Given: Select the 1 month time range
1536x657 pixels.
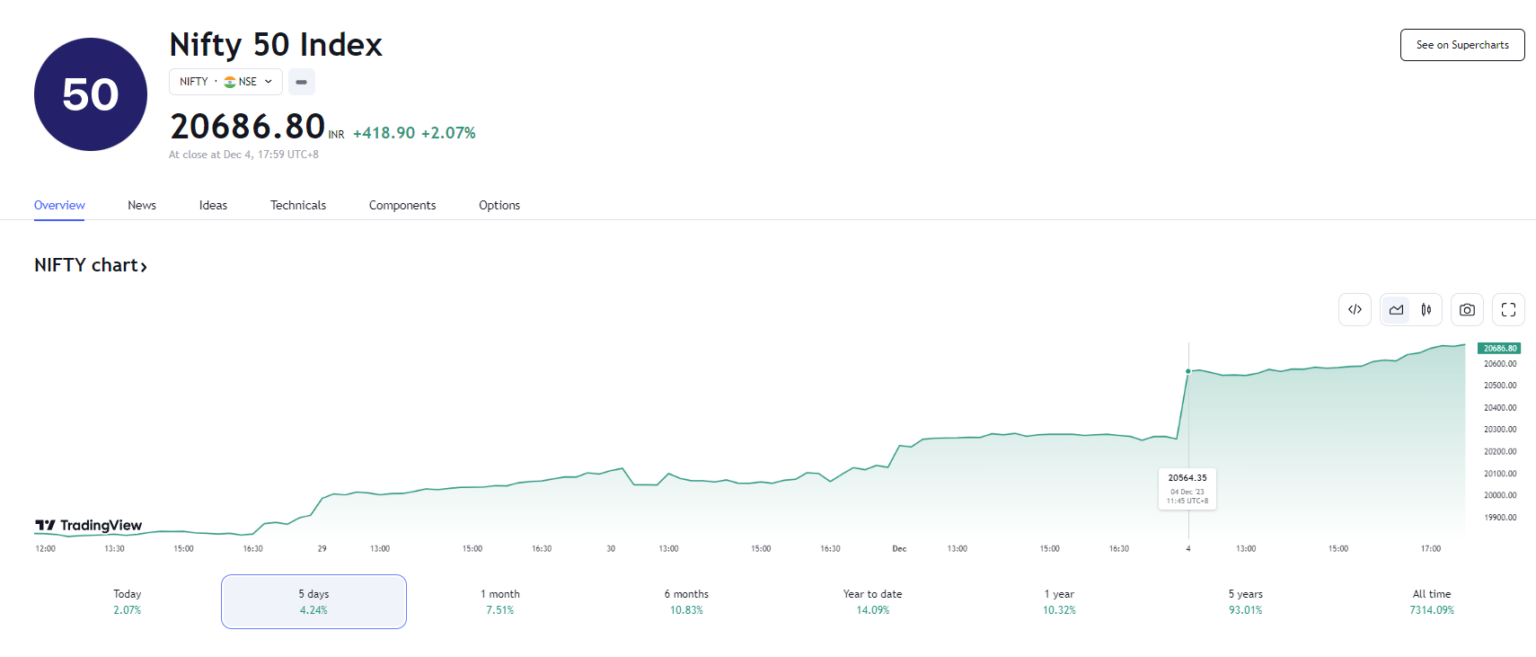Looking at the screenshot, I should coord(499,601).
